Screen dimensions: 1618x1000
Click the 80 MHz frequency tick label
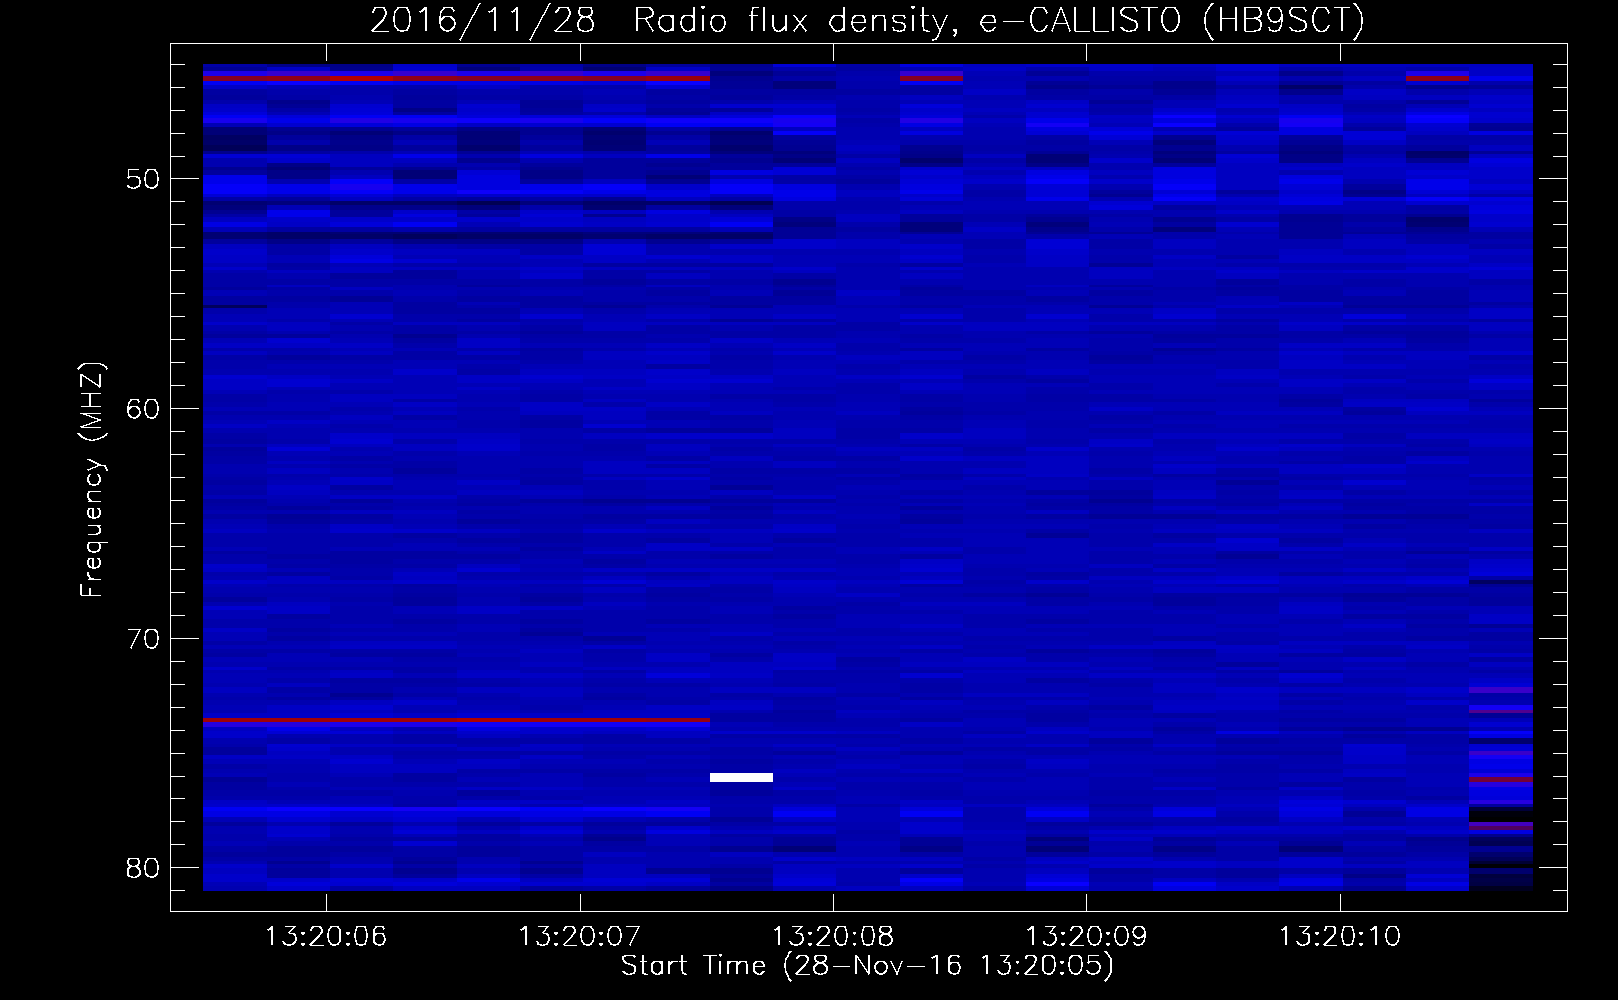(x=143, y=867)
